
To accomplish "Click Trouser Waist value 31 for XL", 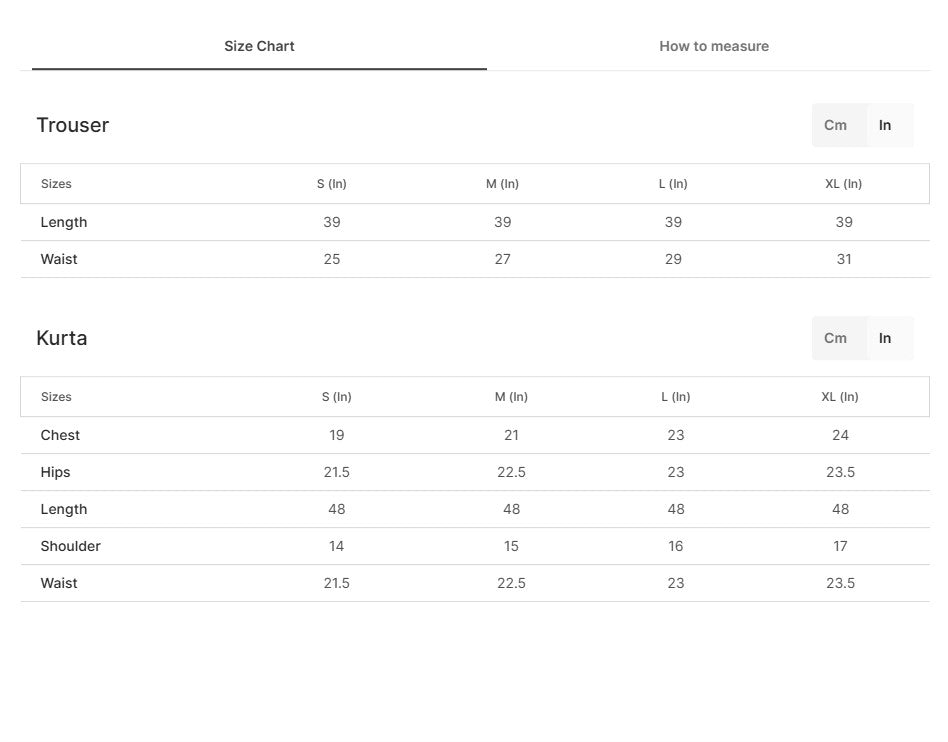I will (844, 259).
